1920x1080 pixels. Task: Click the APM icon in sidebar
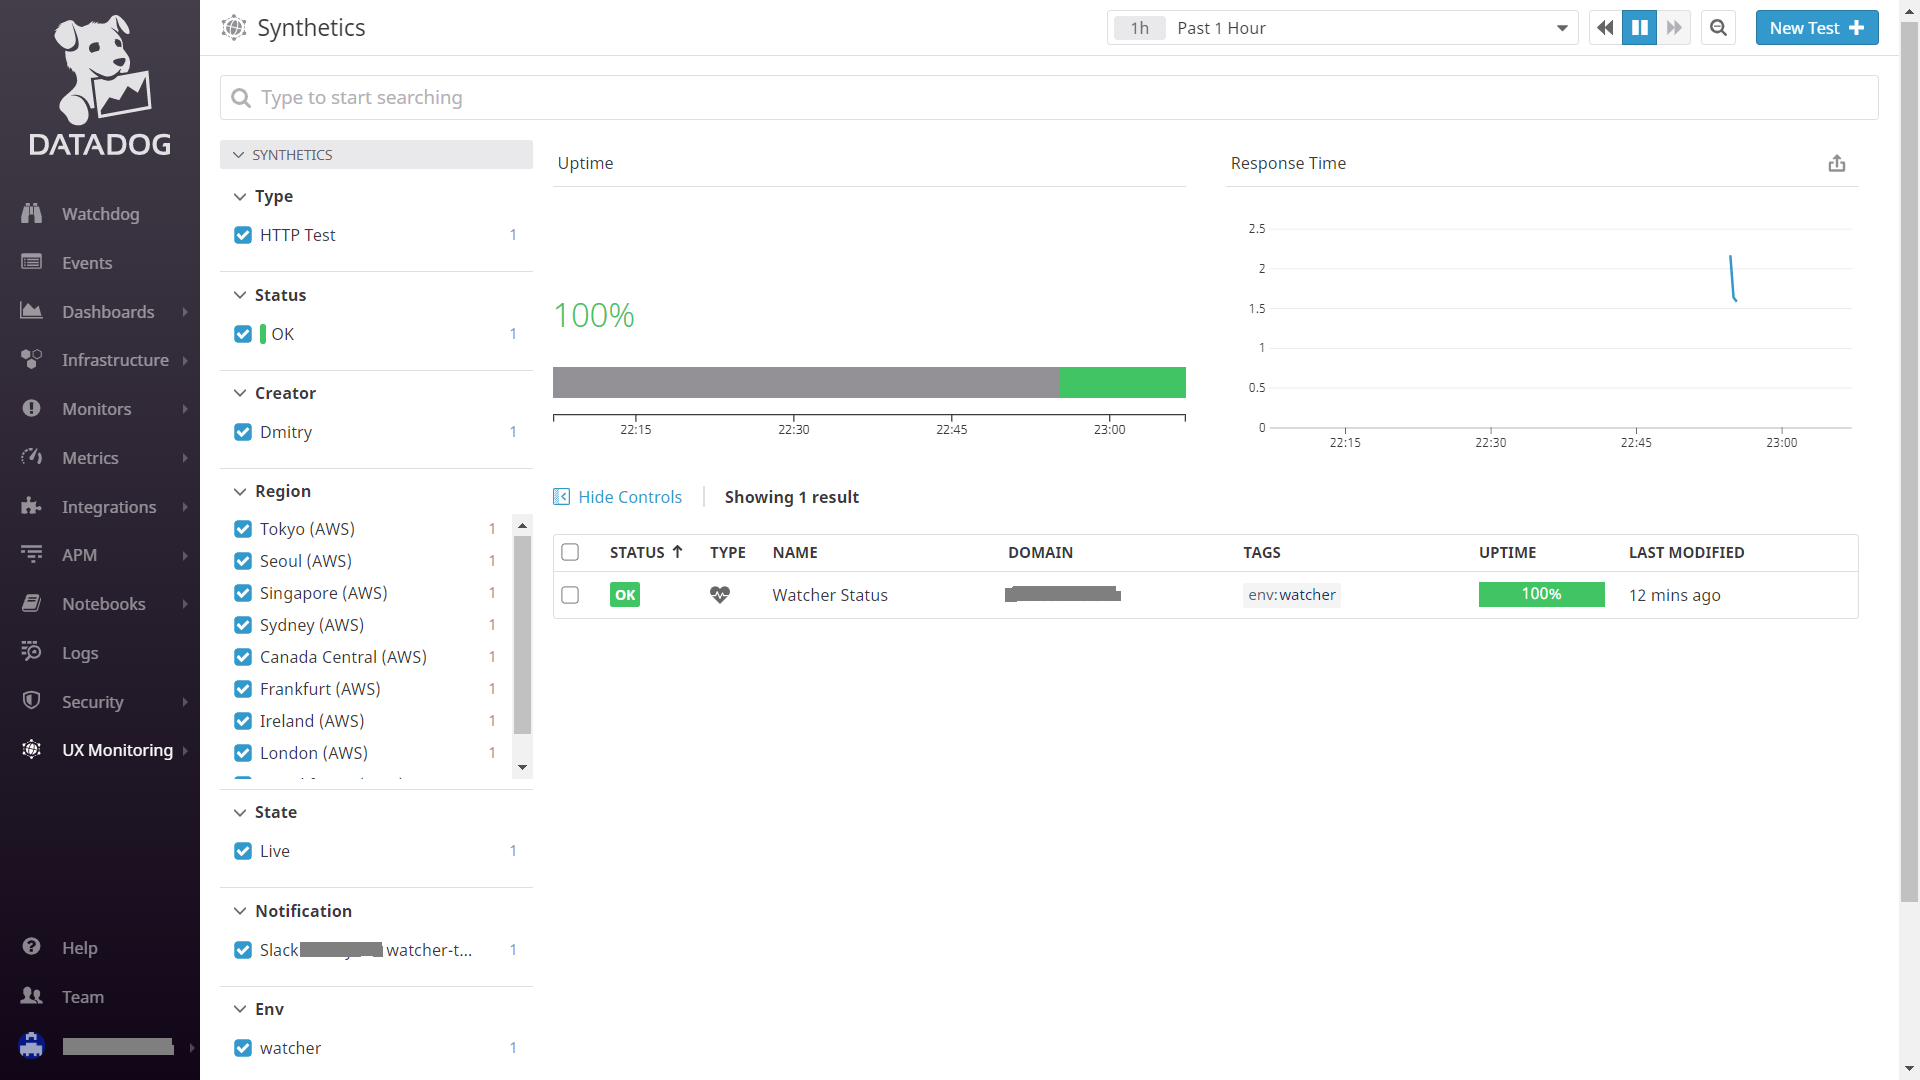coord(32,554)
